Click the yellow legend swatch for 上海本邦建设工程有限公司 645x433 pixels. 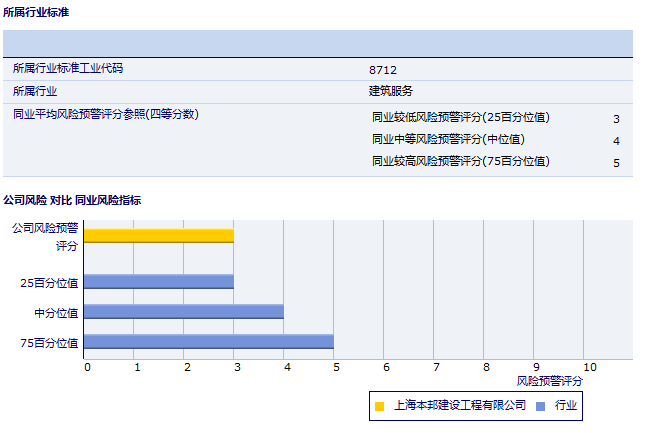pyautogui.click(x=379, y=406)
